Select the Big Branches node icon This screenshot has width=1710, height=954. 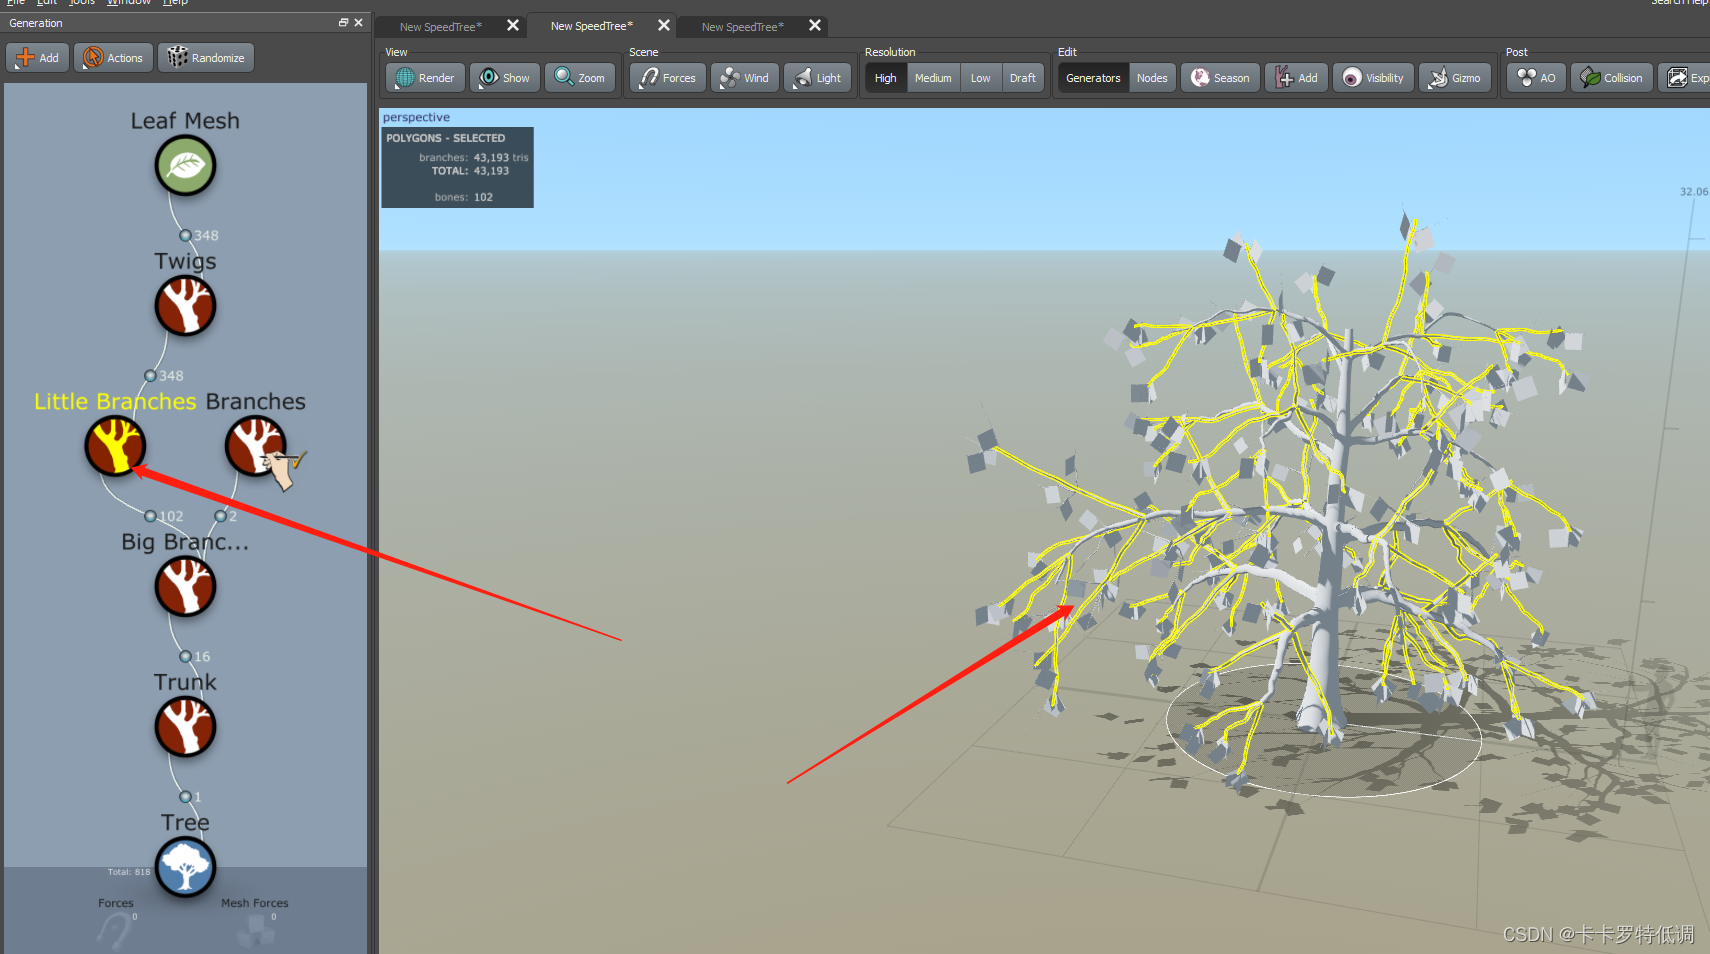tap(185, 587)
